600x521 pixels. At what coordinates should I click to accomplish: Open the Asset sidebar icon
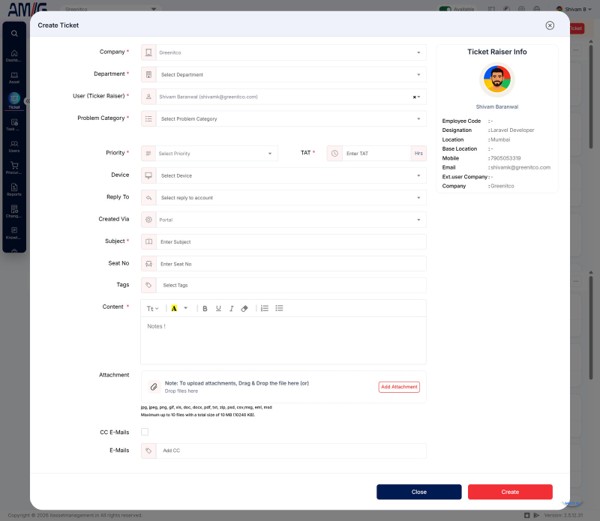coord(14,77)
